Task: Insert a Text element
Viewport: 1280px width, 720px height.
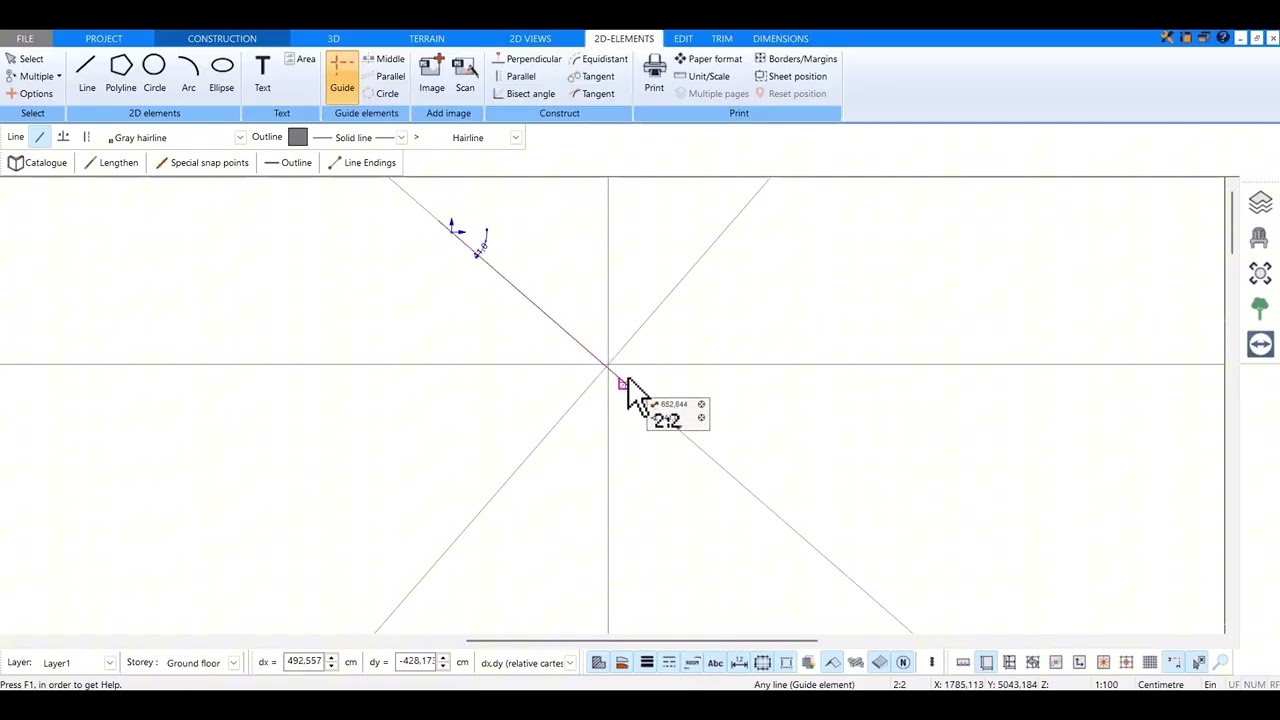Action: (x=262, y=74)
